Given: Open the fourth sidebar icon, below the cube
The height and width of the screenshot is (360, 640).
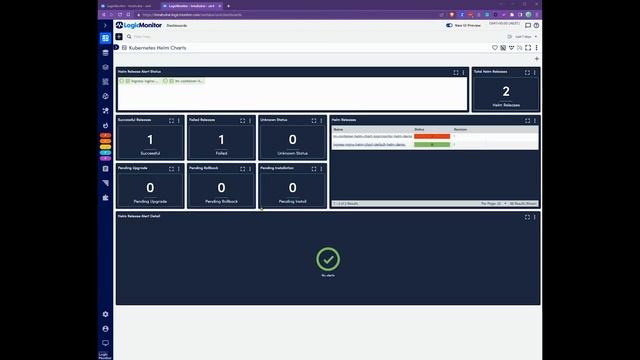Looking at the screenshot, I should pyautogui.click(x=105, y=82).
